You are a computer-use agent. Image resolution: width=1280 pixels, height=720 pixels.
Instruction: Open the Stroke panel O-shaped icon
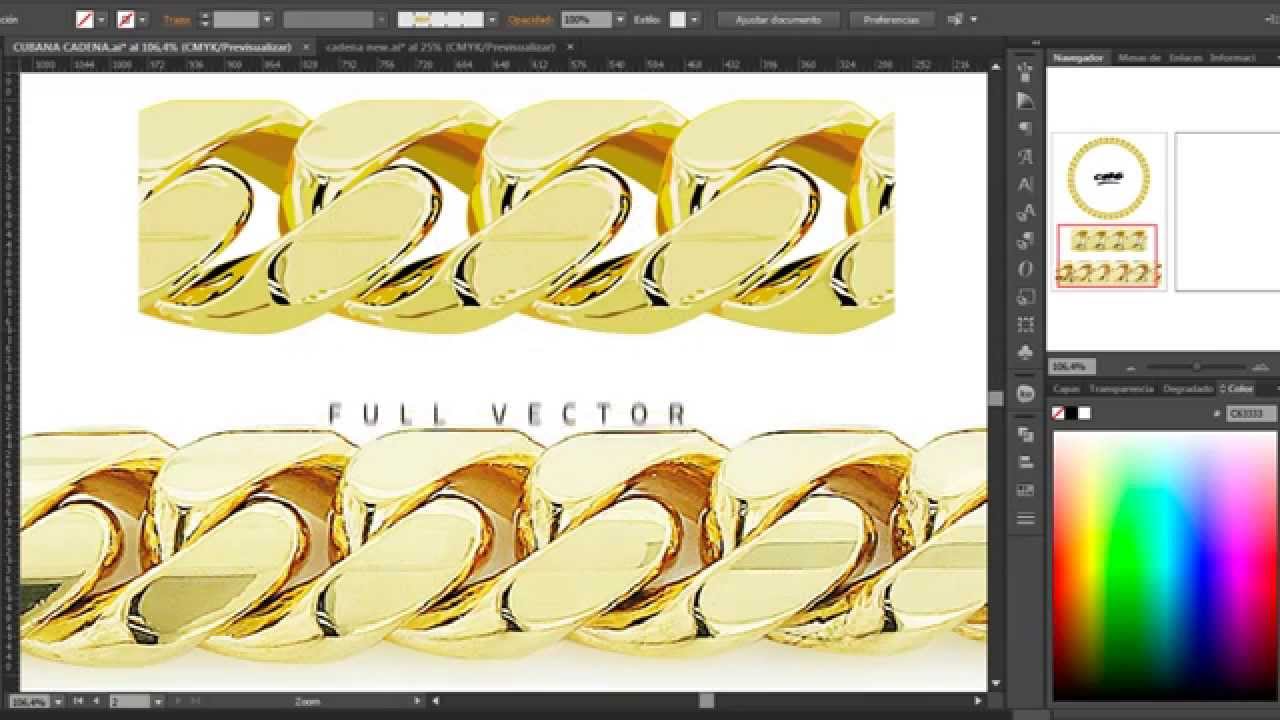1025,268
